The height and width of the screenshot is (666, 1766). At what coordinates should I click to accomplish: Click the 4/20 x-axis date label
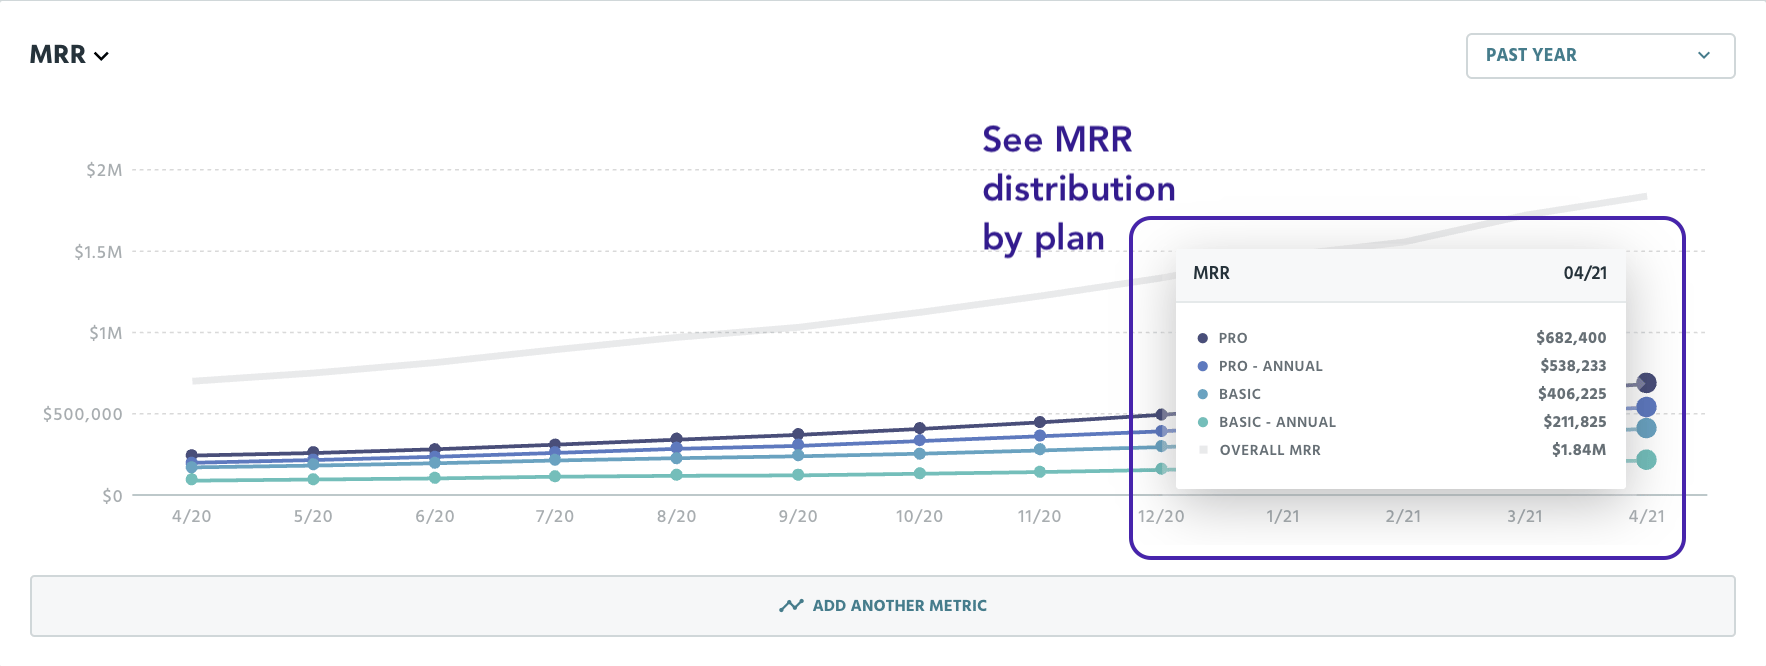point(191,516)
